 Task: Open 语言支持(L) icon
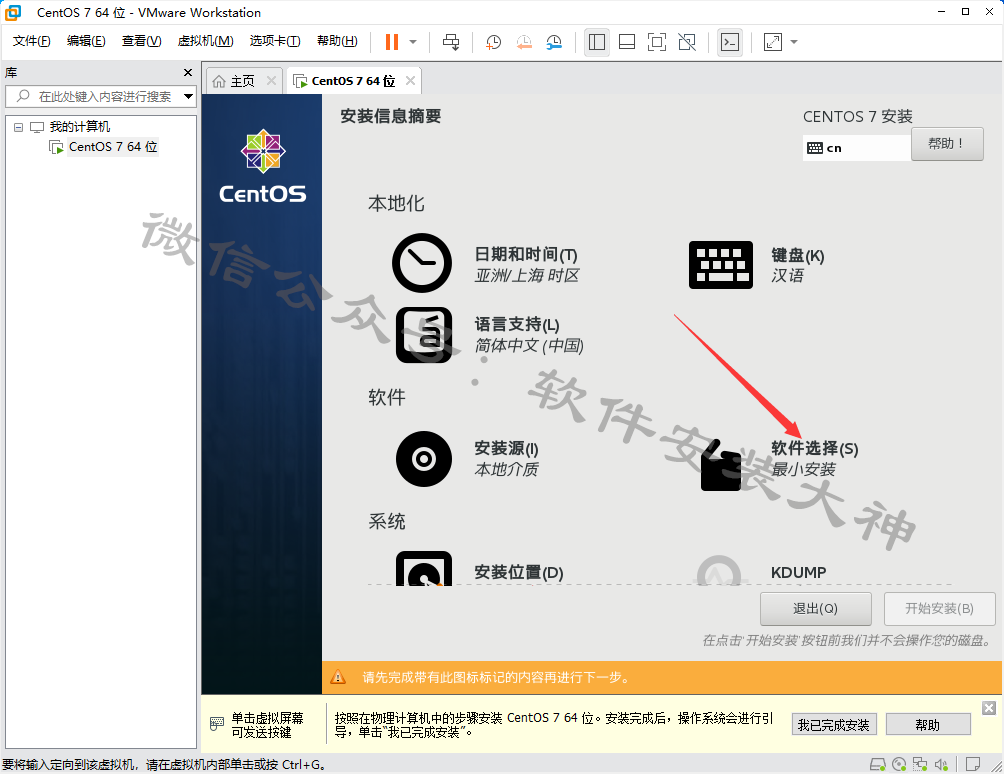click(424, 335)
